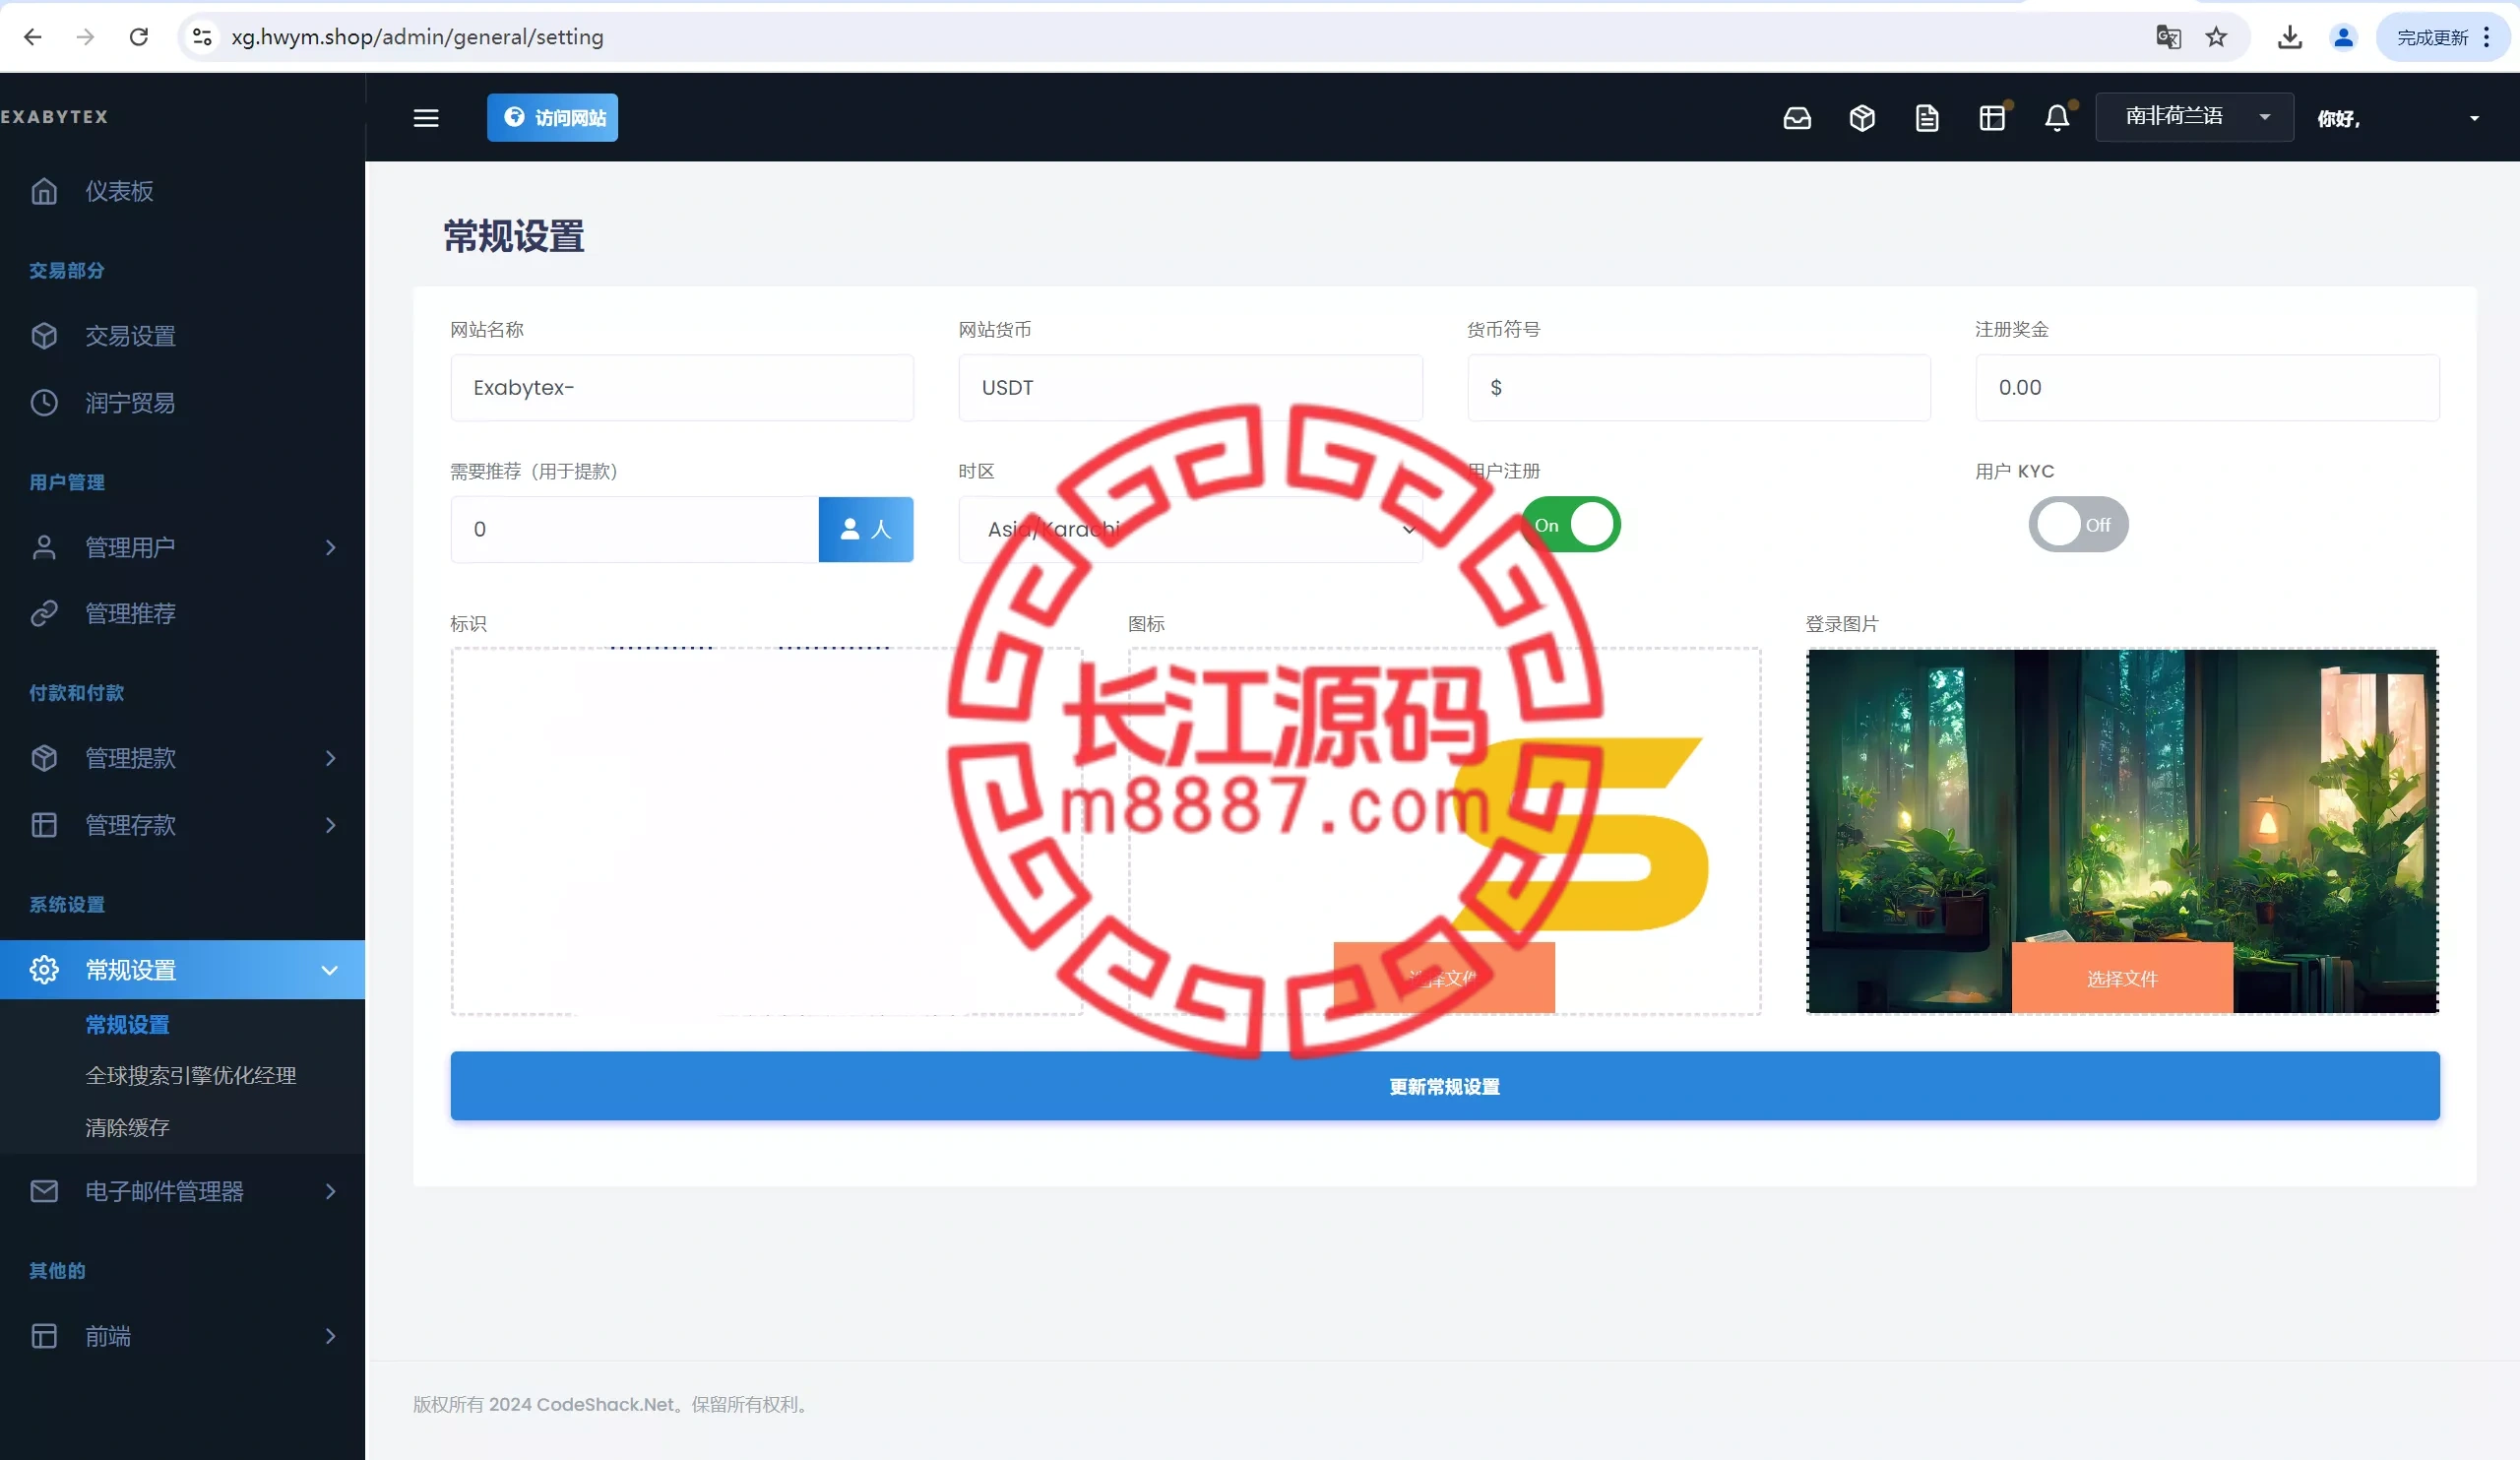Bookmark this page with star icon
Image resolution: width=2520 pixels, height=1460 pixels.
point(2216,37)
